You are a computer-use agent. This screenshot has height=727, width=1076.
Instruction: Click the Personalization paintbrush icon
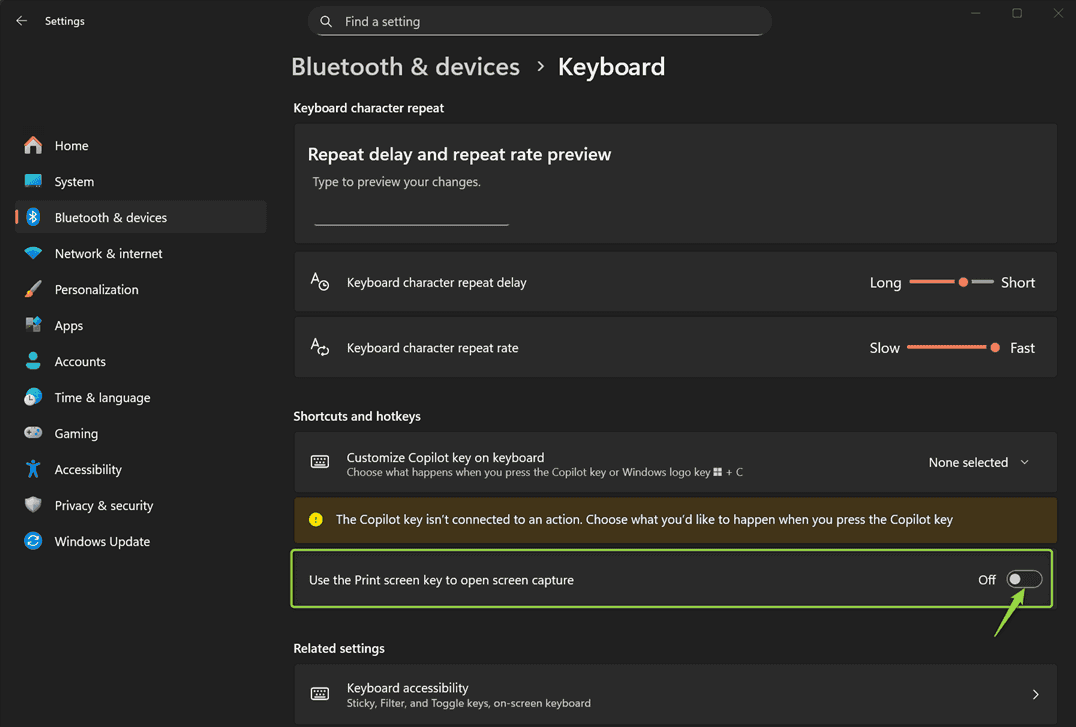(x=33, y=290)
